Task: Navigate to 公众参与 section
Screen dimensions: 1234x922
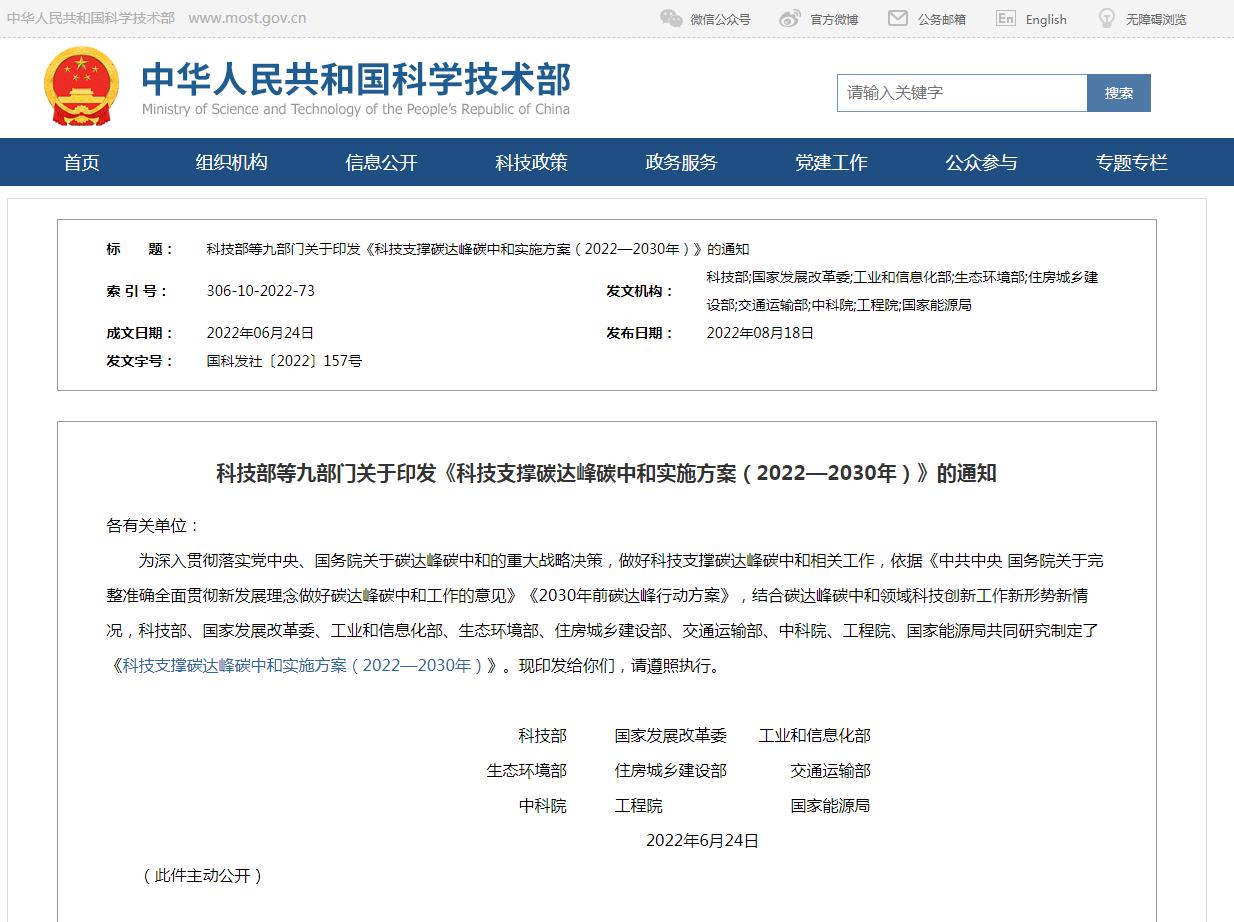Action: click(x=981, y=162)
